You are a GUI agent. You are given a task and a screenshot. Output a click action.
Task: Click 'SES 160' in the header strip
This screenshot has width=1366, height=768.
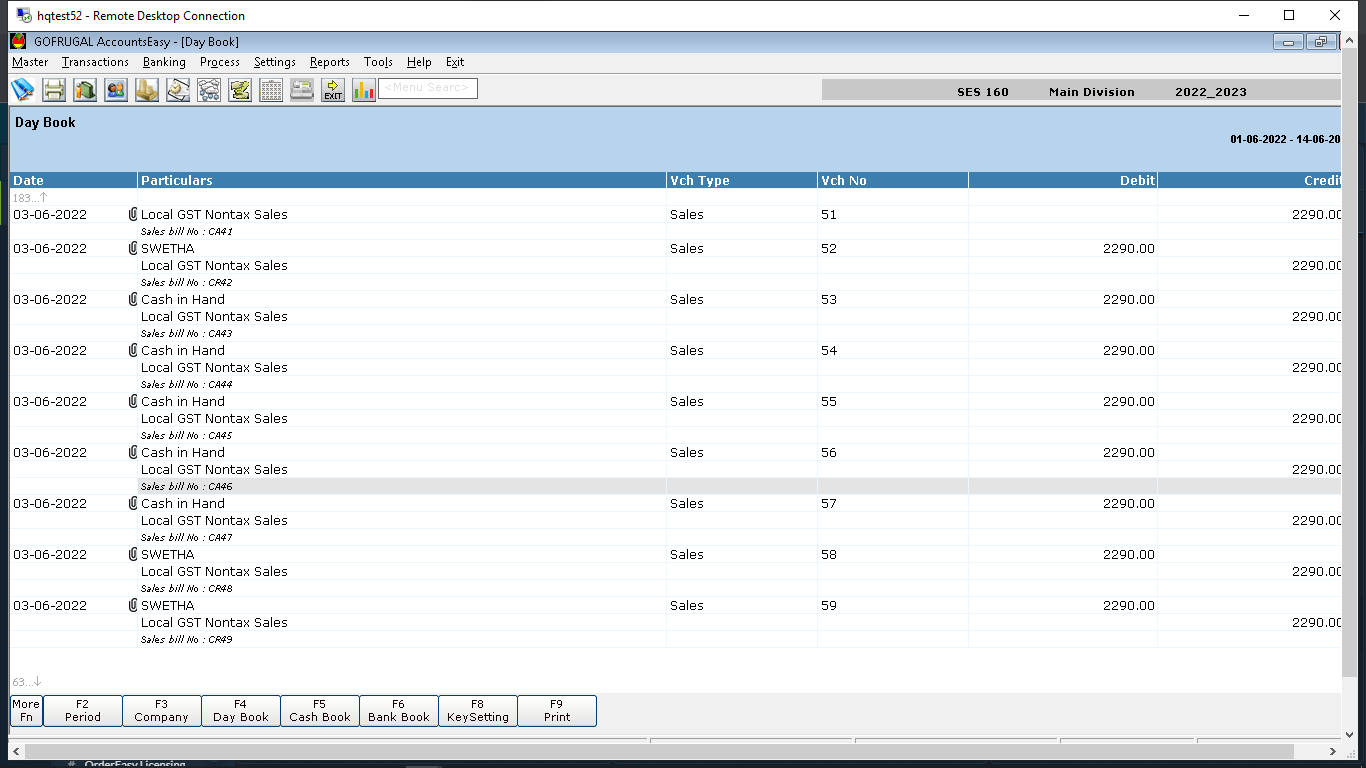(x=983, y=92)
